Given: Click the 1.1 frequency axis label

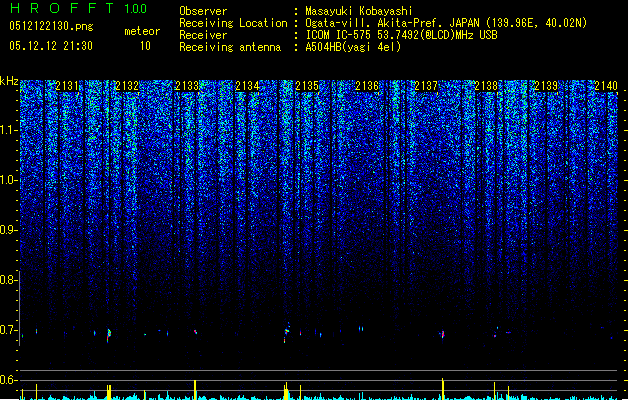Looking at the screenshot, I should coord(9,130).
